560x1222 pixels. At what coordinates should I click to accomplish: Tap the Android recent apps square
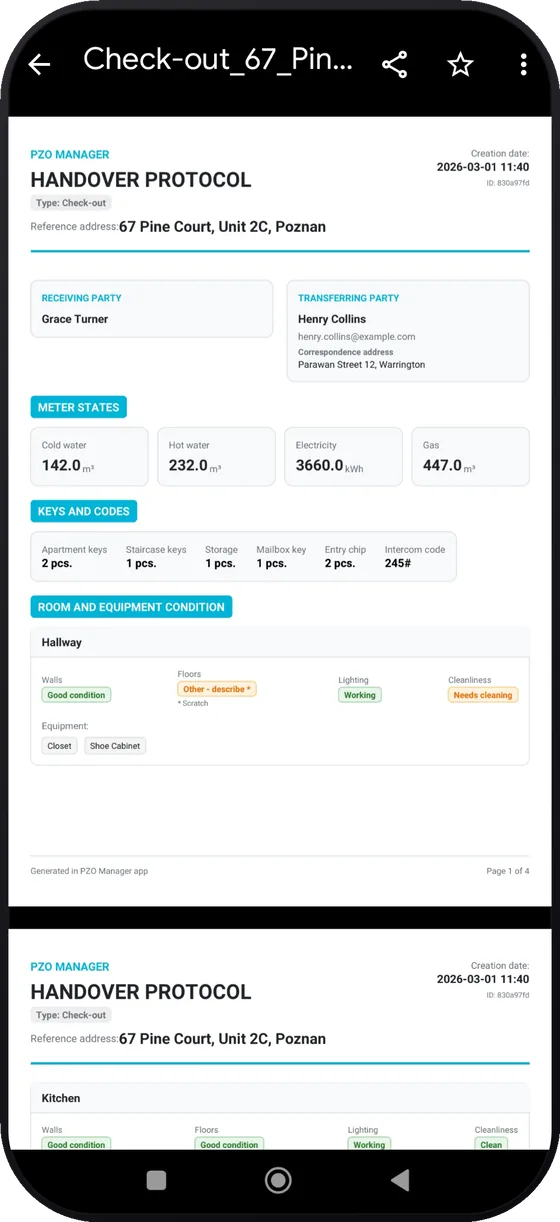pyautogui.click(x=156, y=1180)
